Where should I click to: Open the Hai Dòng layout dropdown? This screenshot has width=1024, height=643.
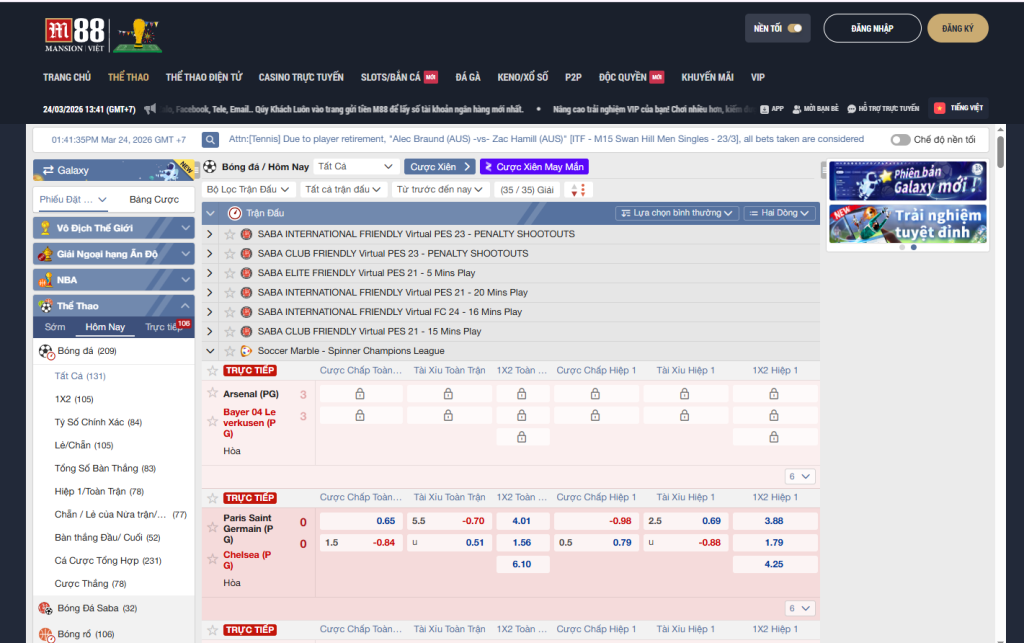[x=779, y=213]
